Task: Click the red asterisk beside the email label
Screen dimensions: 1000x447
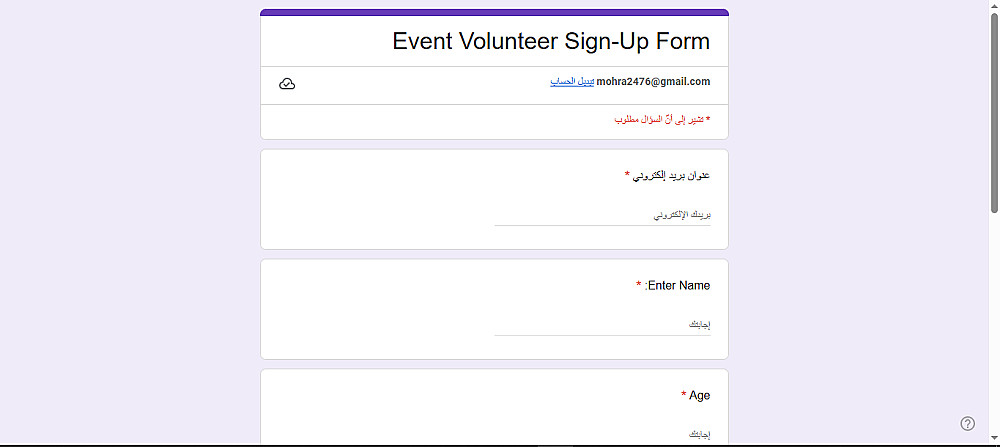Action: pos(628,175)
